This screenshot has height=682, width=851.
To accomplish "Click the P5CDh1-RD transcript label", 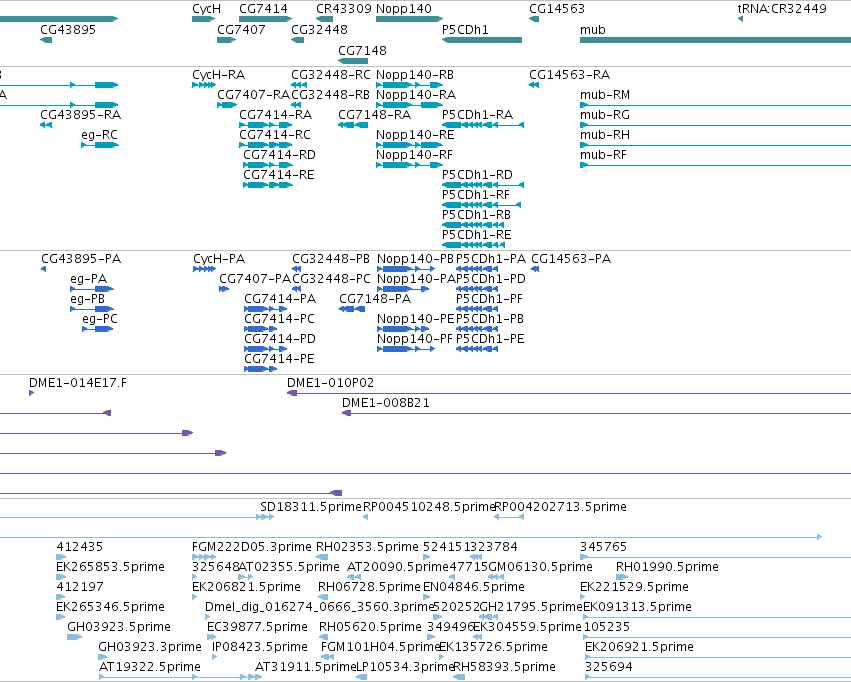I will (477, 175).
